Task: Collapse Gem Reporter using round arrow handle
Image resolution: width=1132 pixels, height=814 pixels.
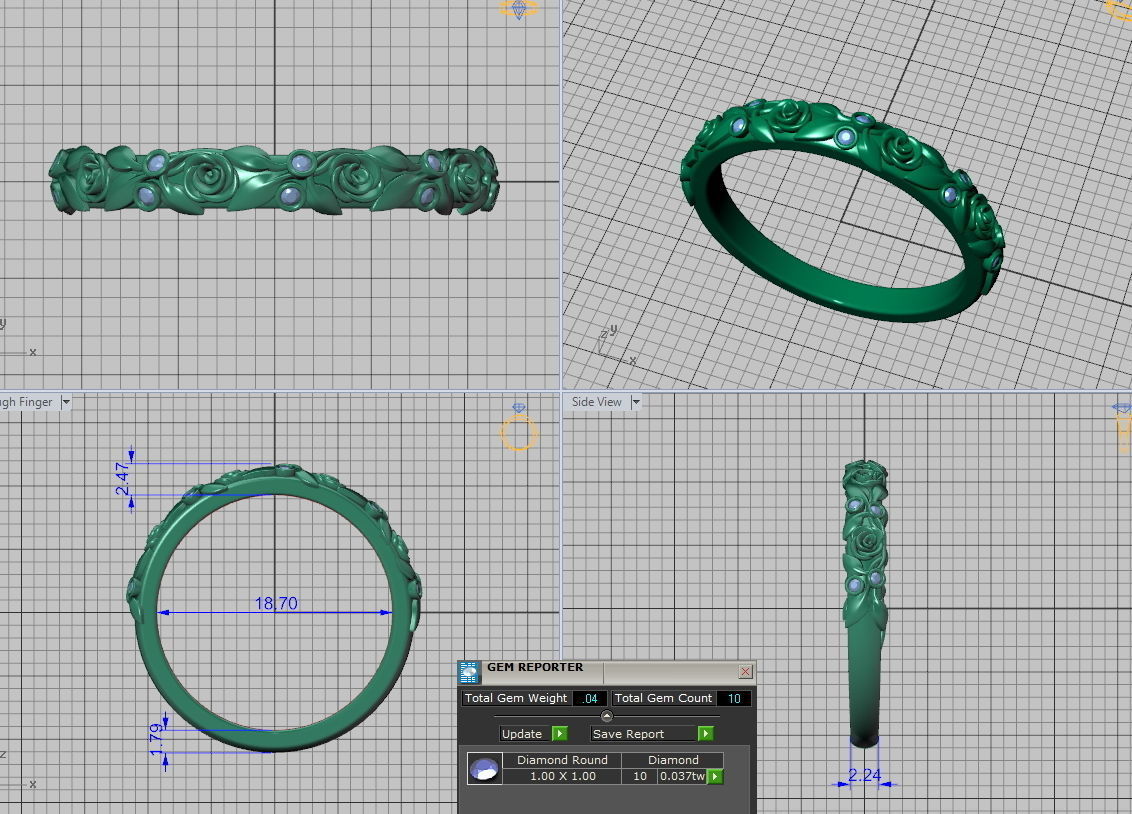Action: click(606, 716)
